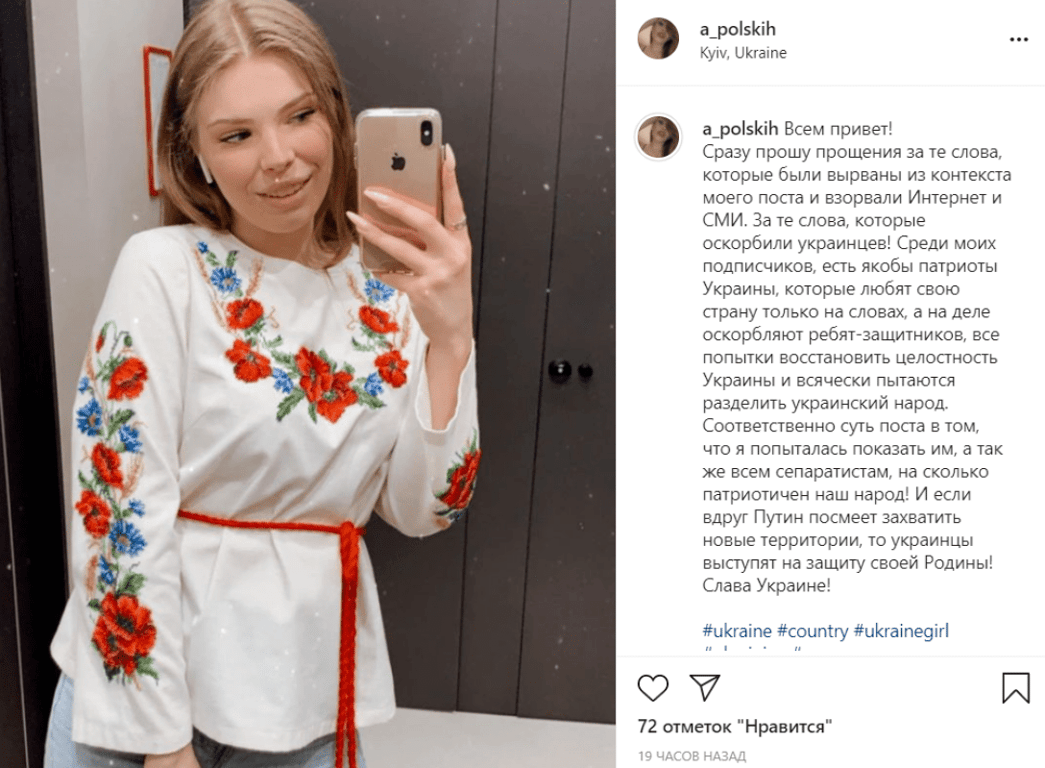The width and height of the screenshot is (1045, 768).
Task: Open the Kyiv, Ukraine location link
Action: pyautogui.click(x=743, y=53)
